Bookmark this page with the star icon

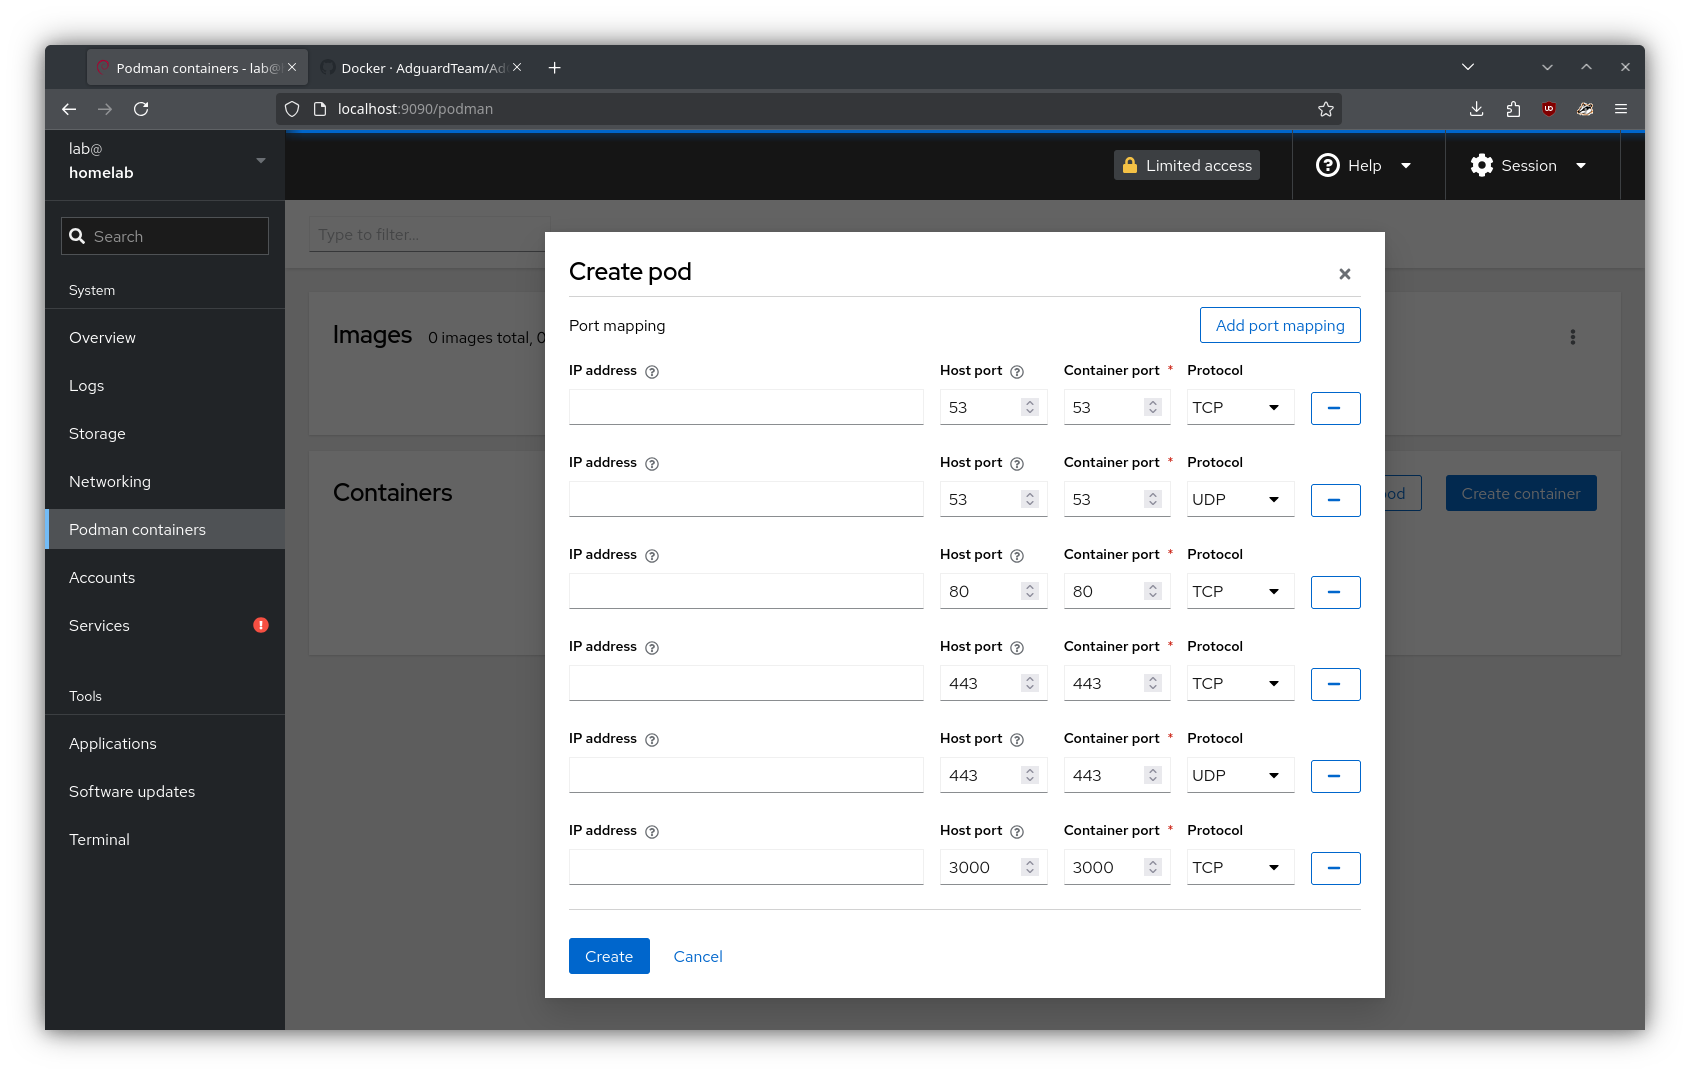pos(1326,109)
